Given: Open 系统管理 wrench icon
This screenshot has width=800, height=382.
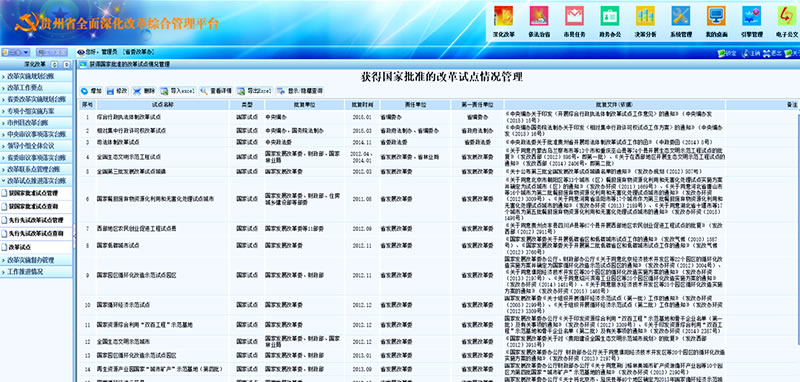Looking at the screenshot, I should 681,16.
